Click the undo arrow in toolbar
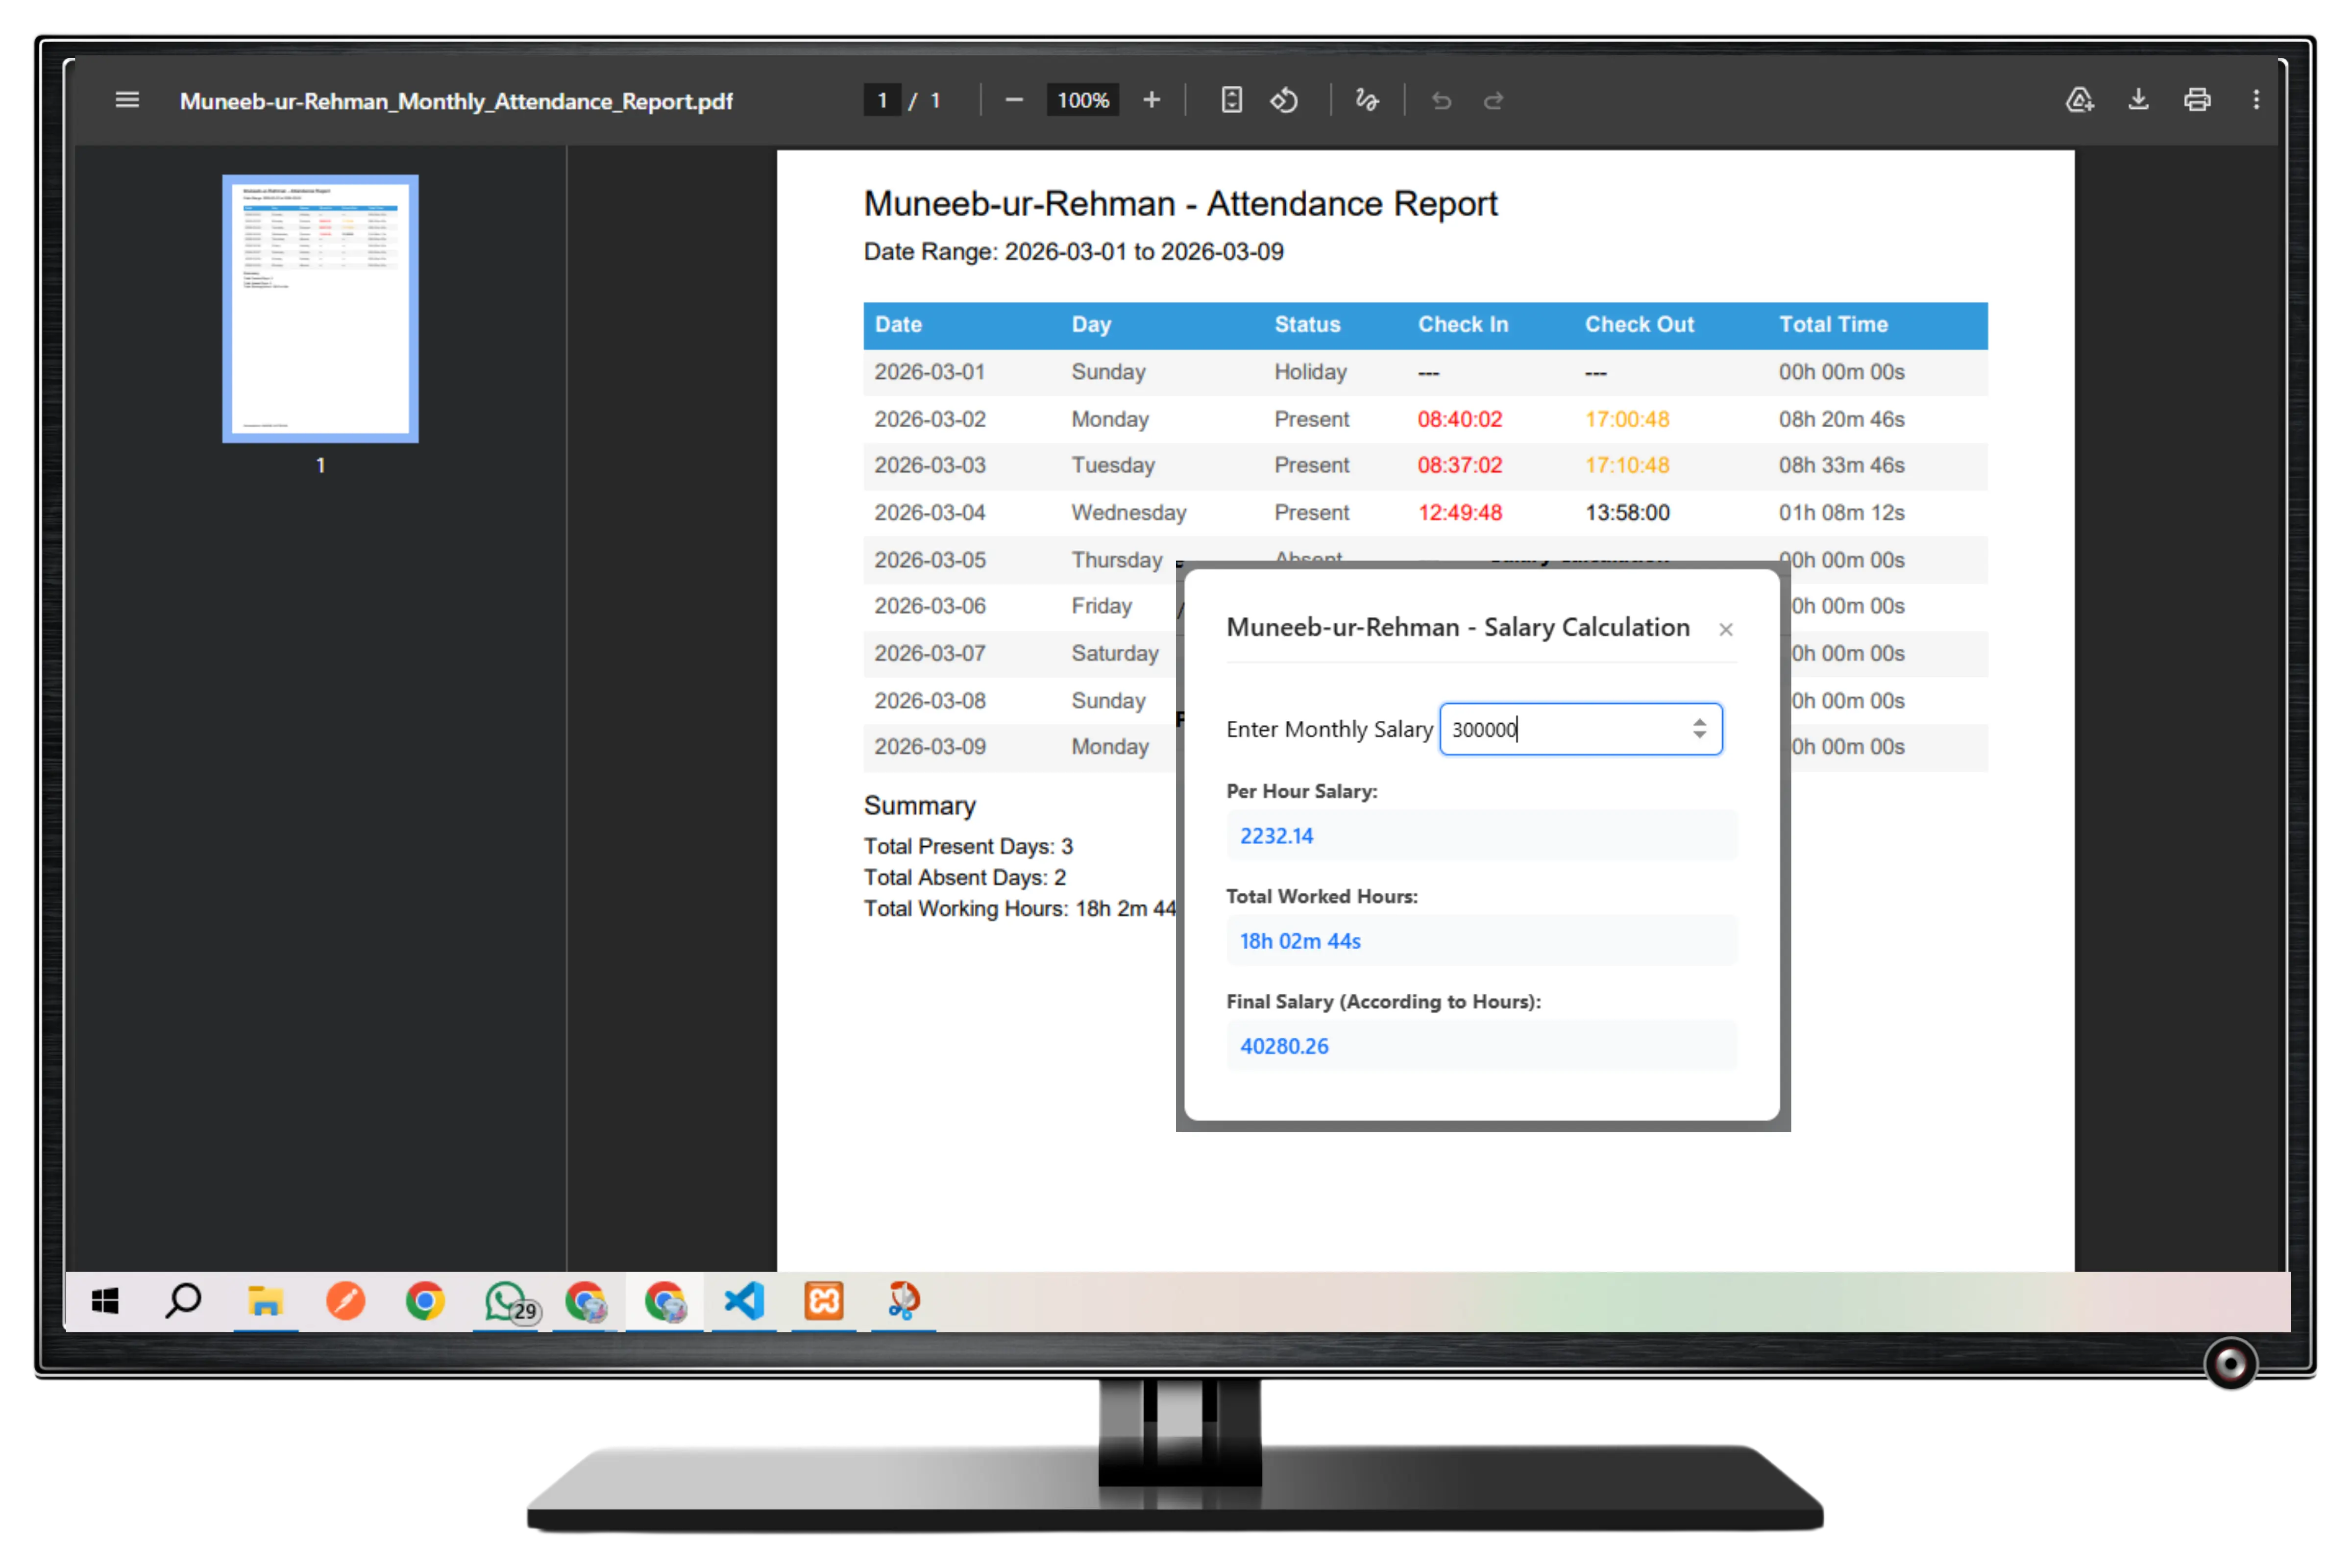 point(1441,100)
